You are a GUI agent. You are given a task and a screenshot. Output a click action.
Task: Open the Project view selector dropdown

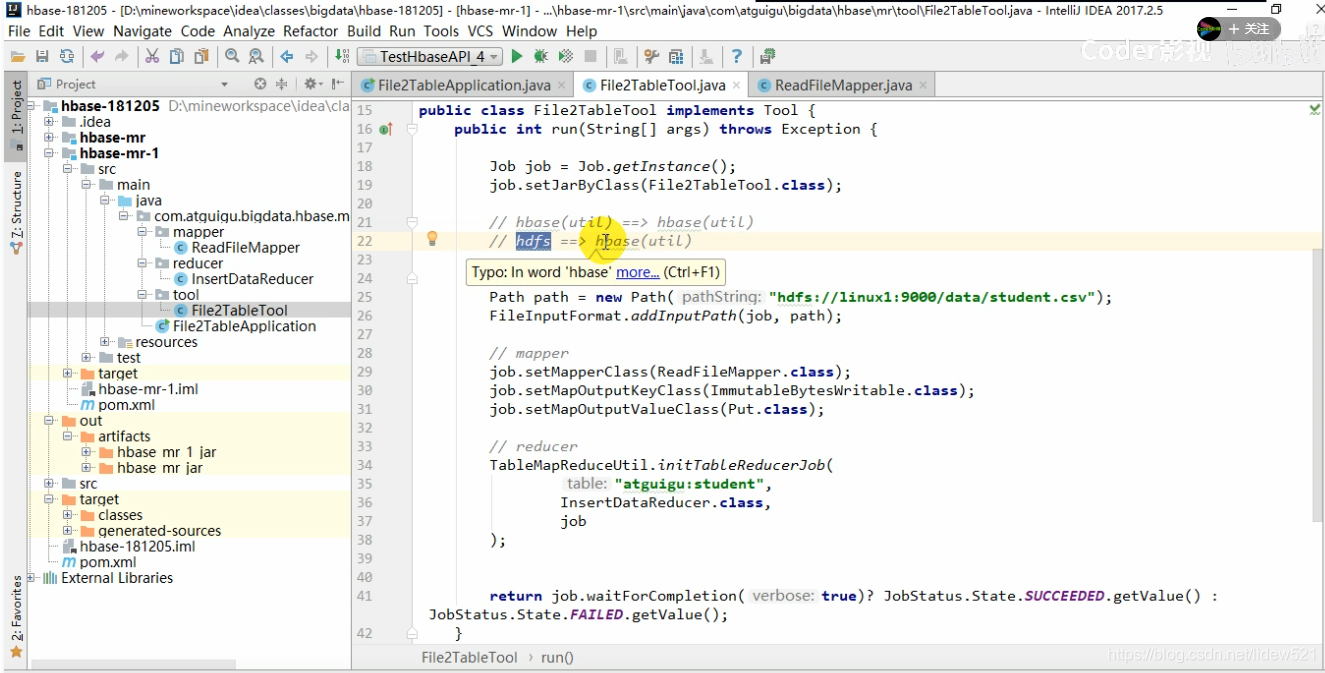[x=224, y=85]
